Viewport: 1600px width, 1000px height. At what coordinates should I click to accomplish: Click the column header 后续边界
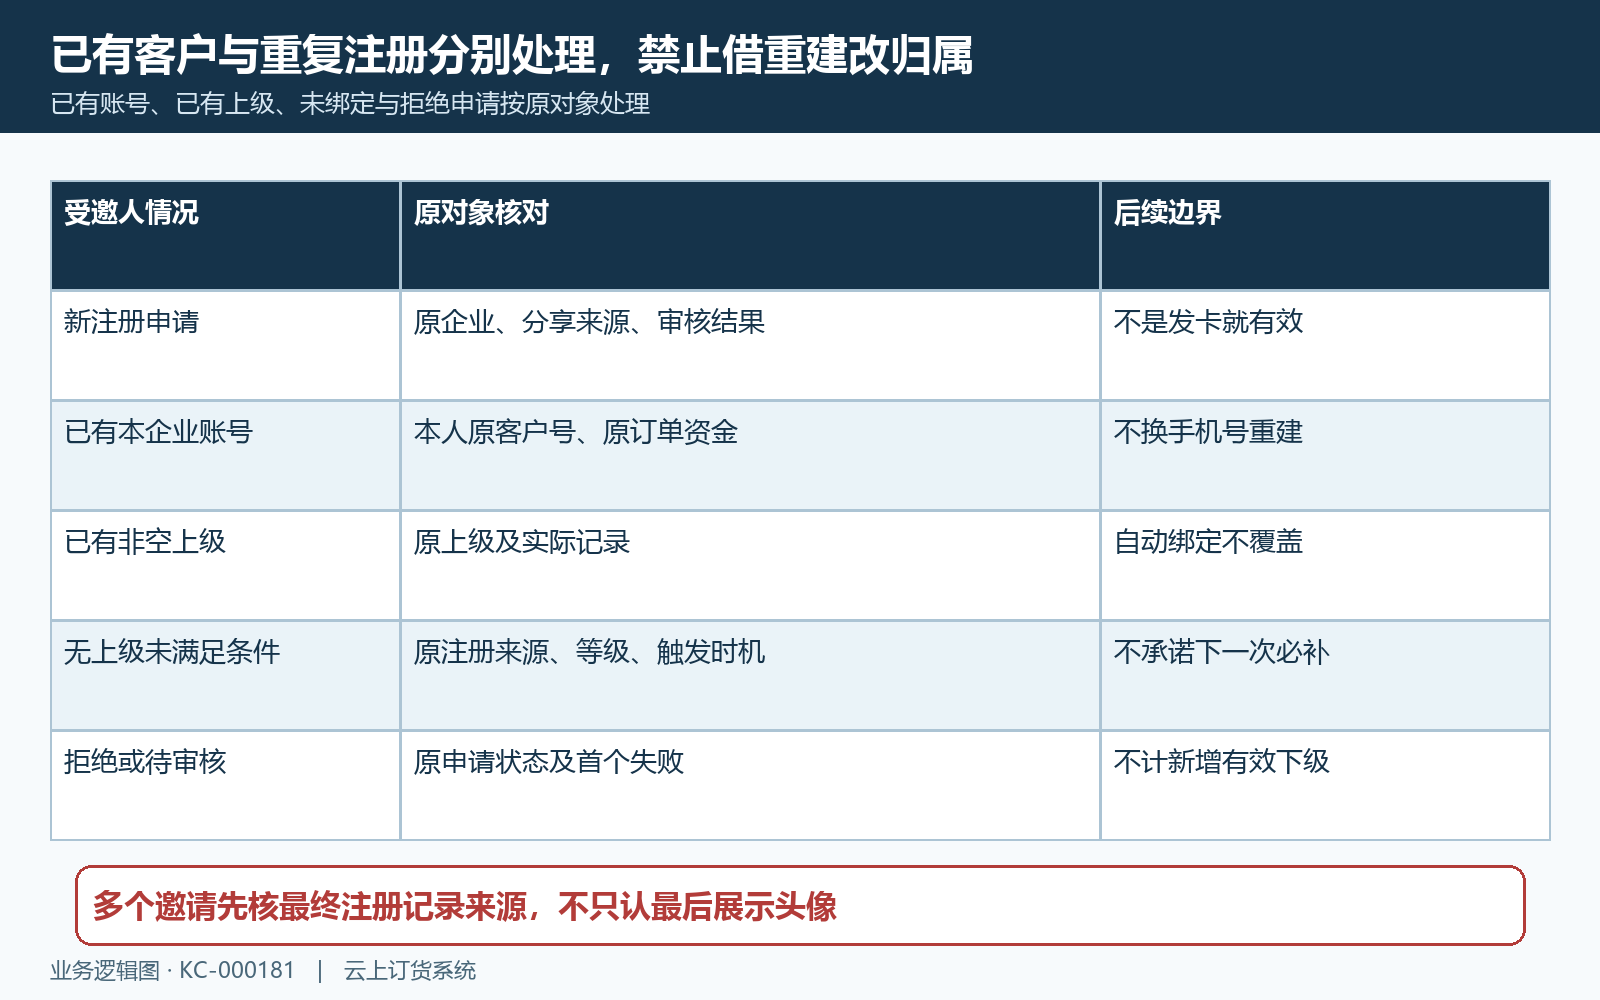1325,236
